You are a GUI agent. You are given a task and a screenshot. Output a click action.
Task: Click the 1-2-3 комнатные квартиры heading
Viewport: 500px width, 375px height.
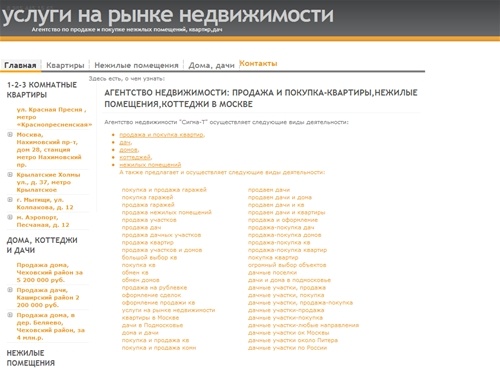pyautogui.click(x=42, y=90)
